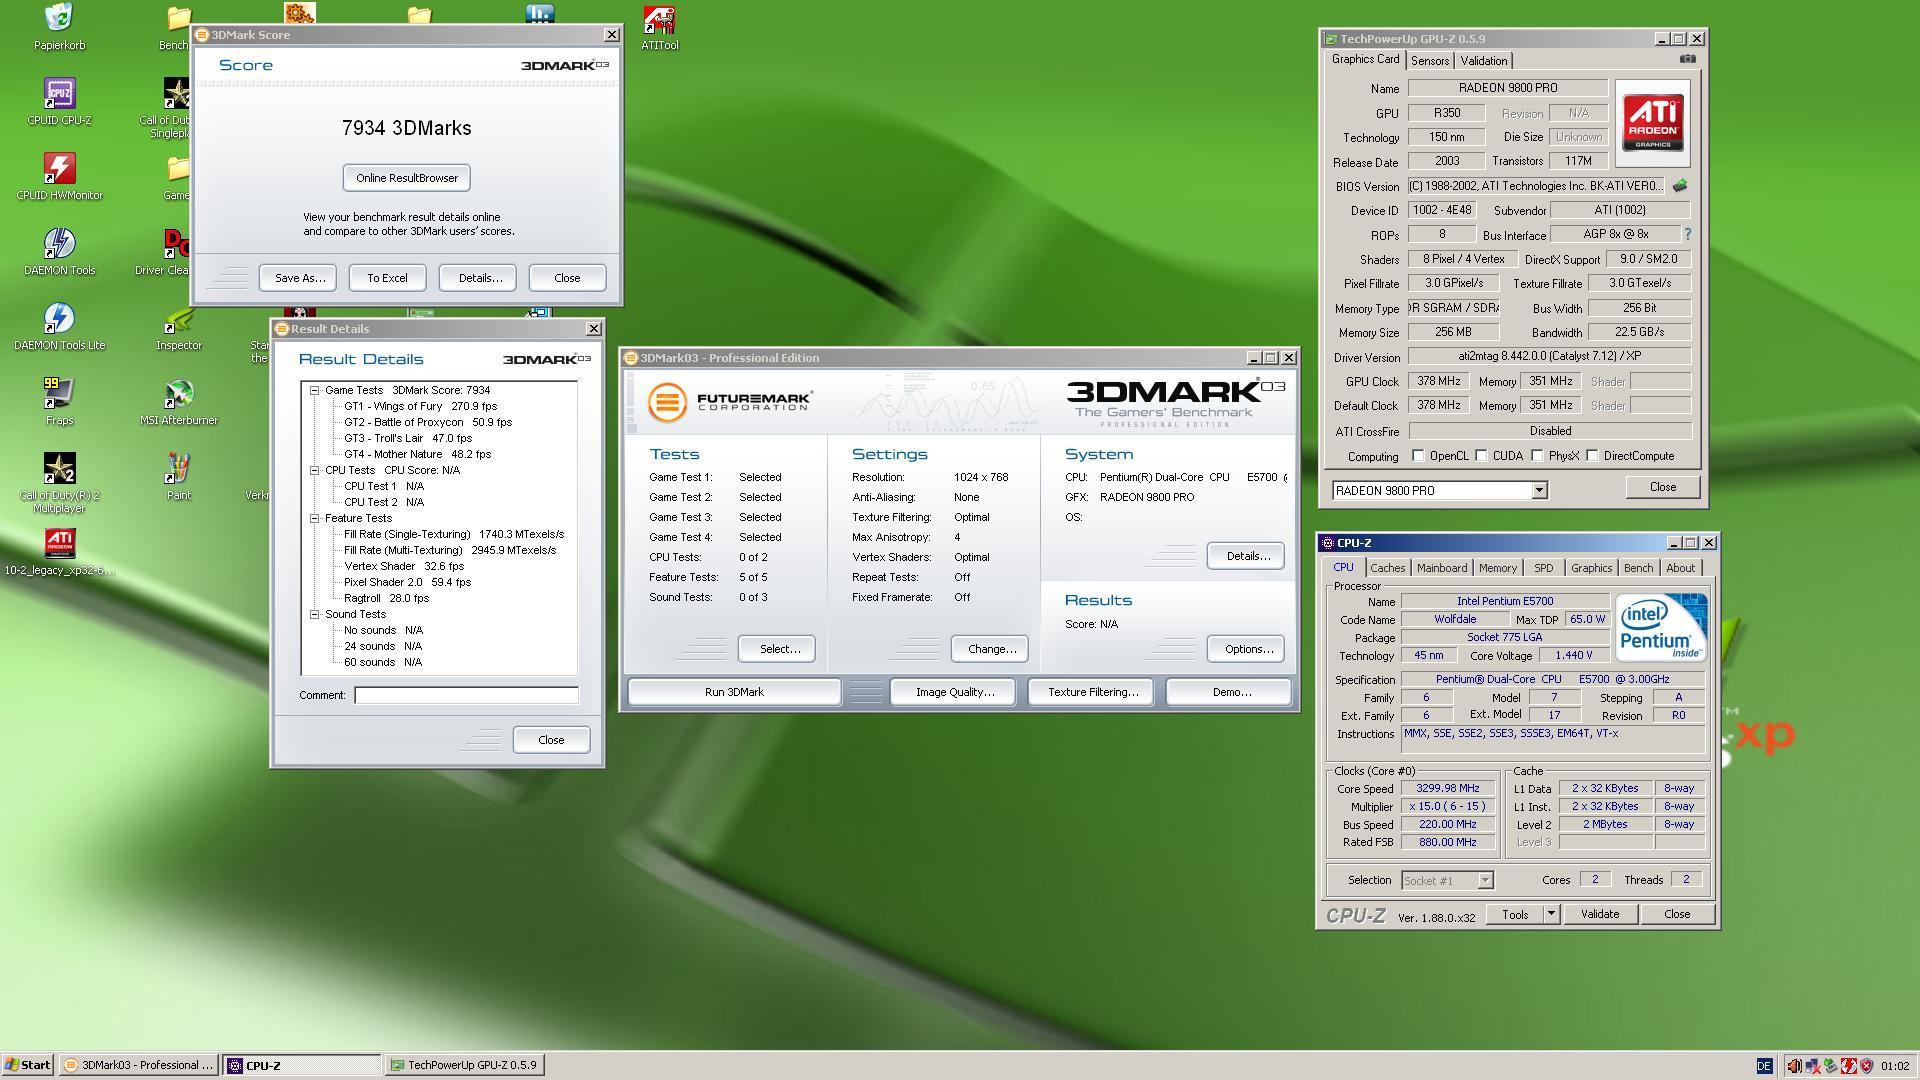Export the score with To Excel button
1920x1080 pixels.
click(387, 278)
